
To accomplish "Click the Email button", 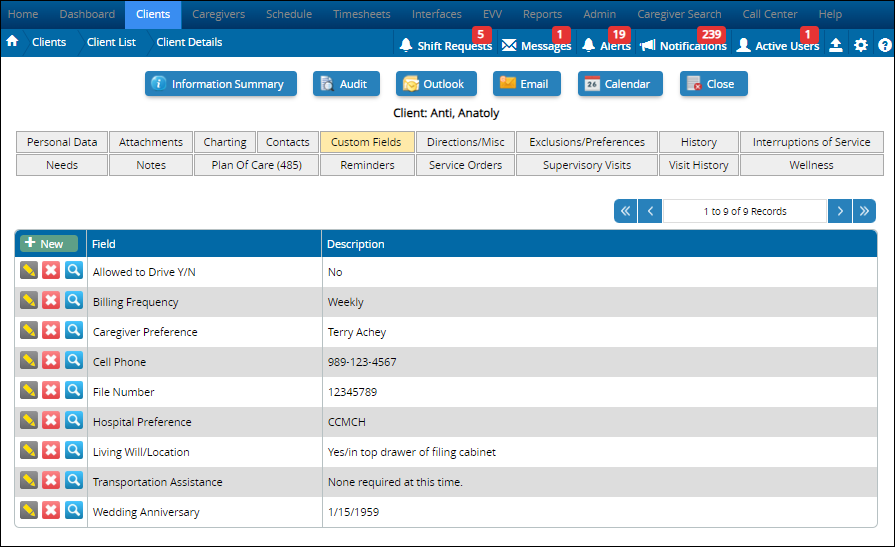I will [527, 84].
